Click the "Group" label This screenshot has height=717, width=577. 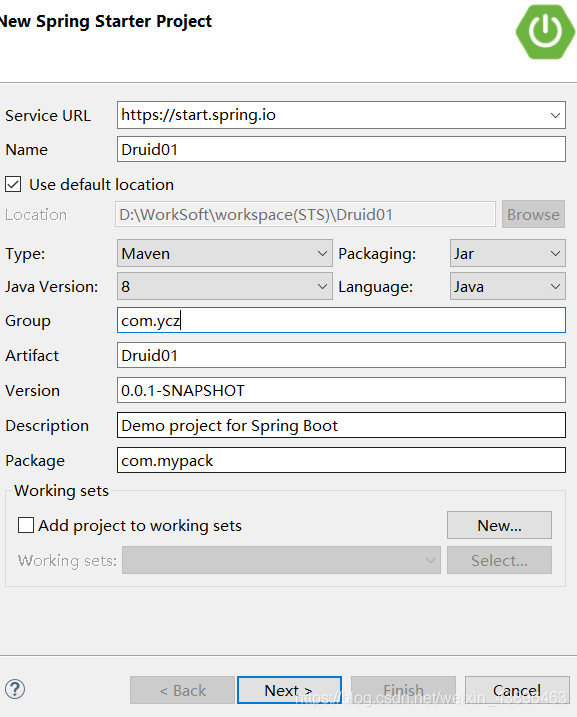pos(28,321)
